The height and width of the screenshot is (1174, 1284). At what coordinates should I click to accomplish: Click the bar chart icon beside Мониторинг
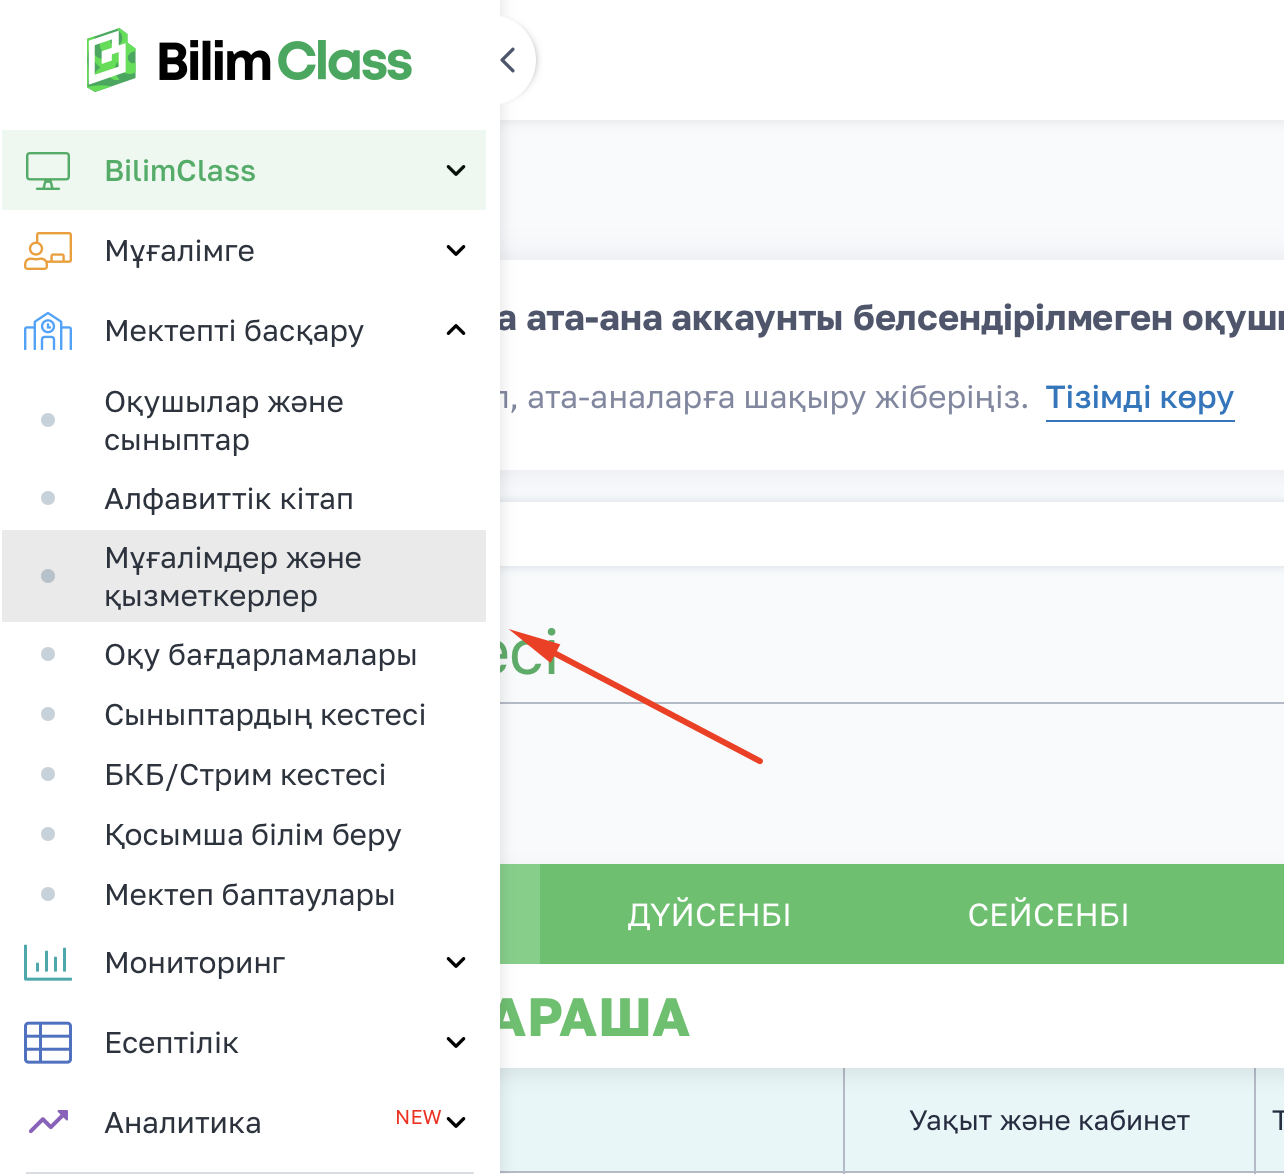coord(48,963)
